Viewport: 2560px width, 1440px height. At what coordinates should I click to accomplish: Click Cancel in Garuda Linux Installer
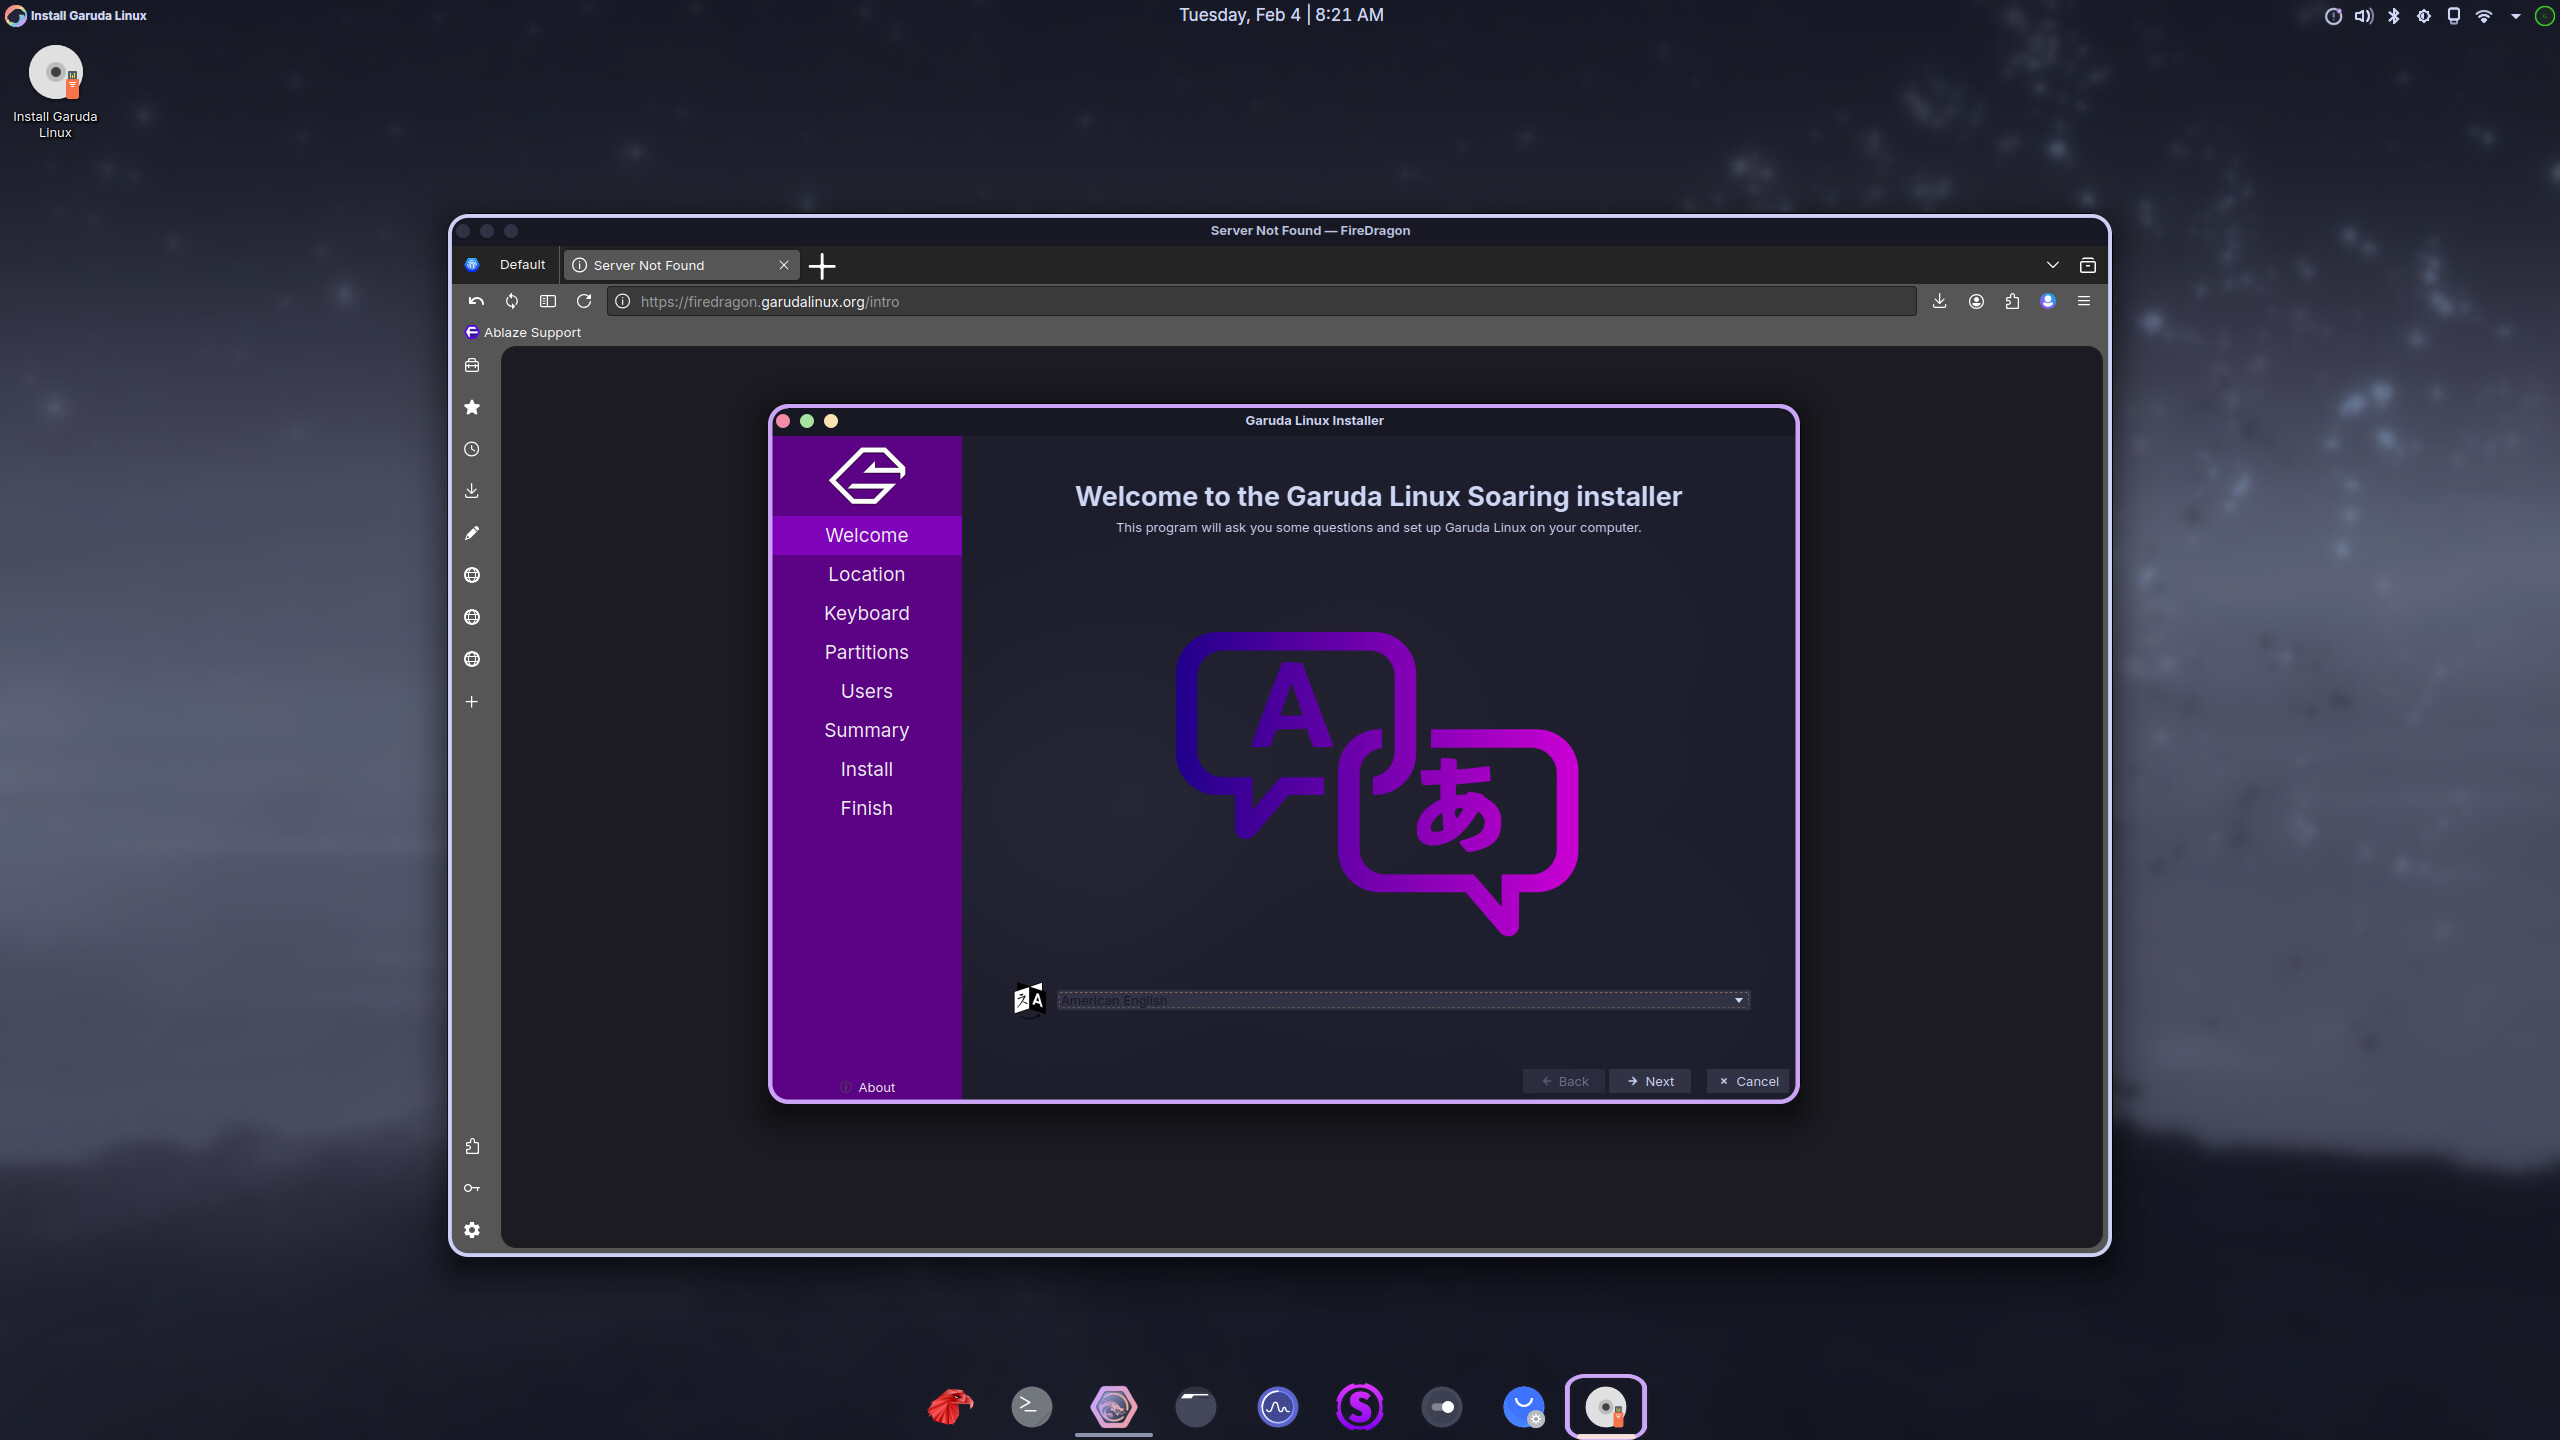pyautogui.click(x=1748, y=1081)
